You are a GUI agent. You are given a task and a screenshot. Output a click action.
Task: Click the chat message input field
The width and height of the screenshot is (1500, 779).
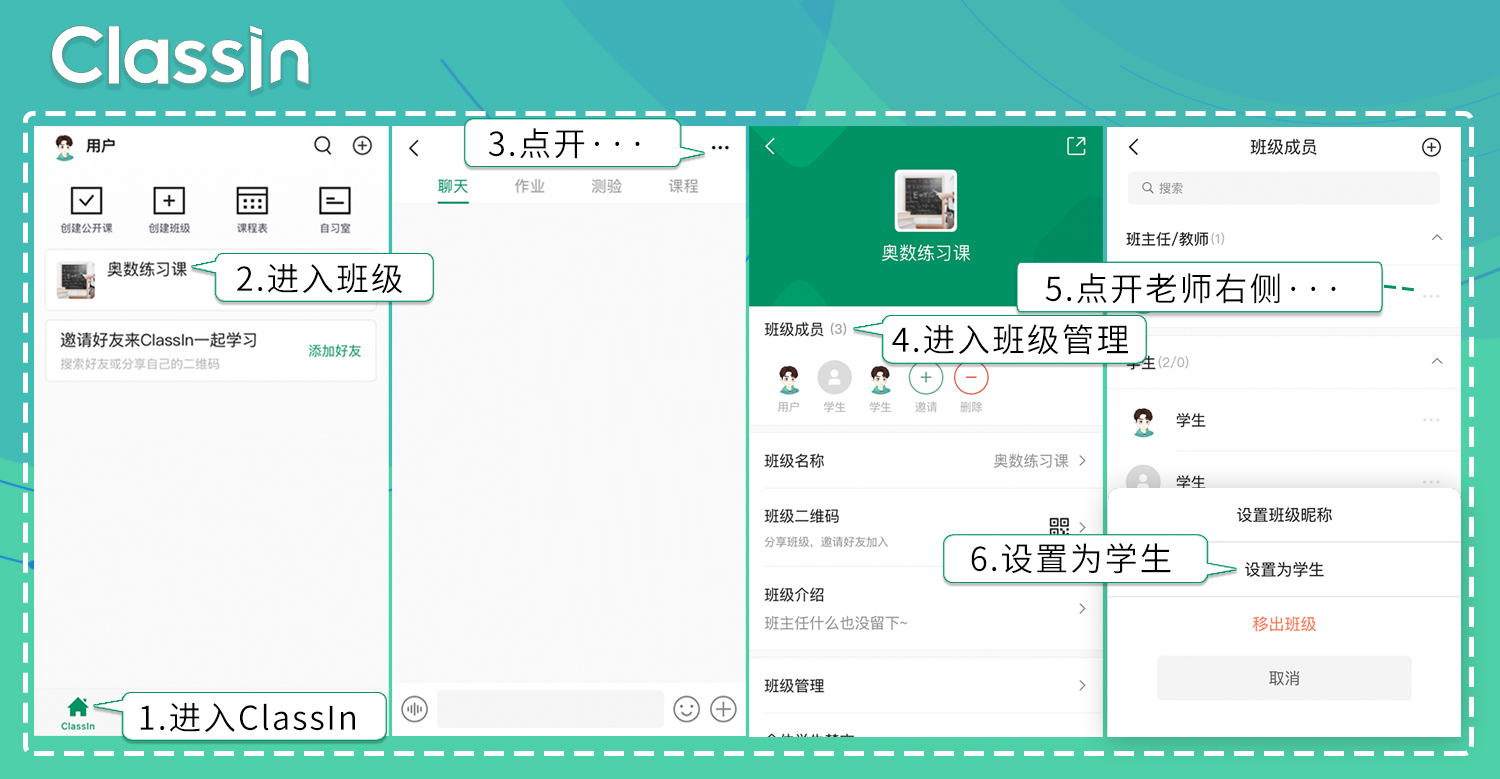551,709
